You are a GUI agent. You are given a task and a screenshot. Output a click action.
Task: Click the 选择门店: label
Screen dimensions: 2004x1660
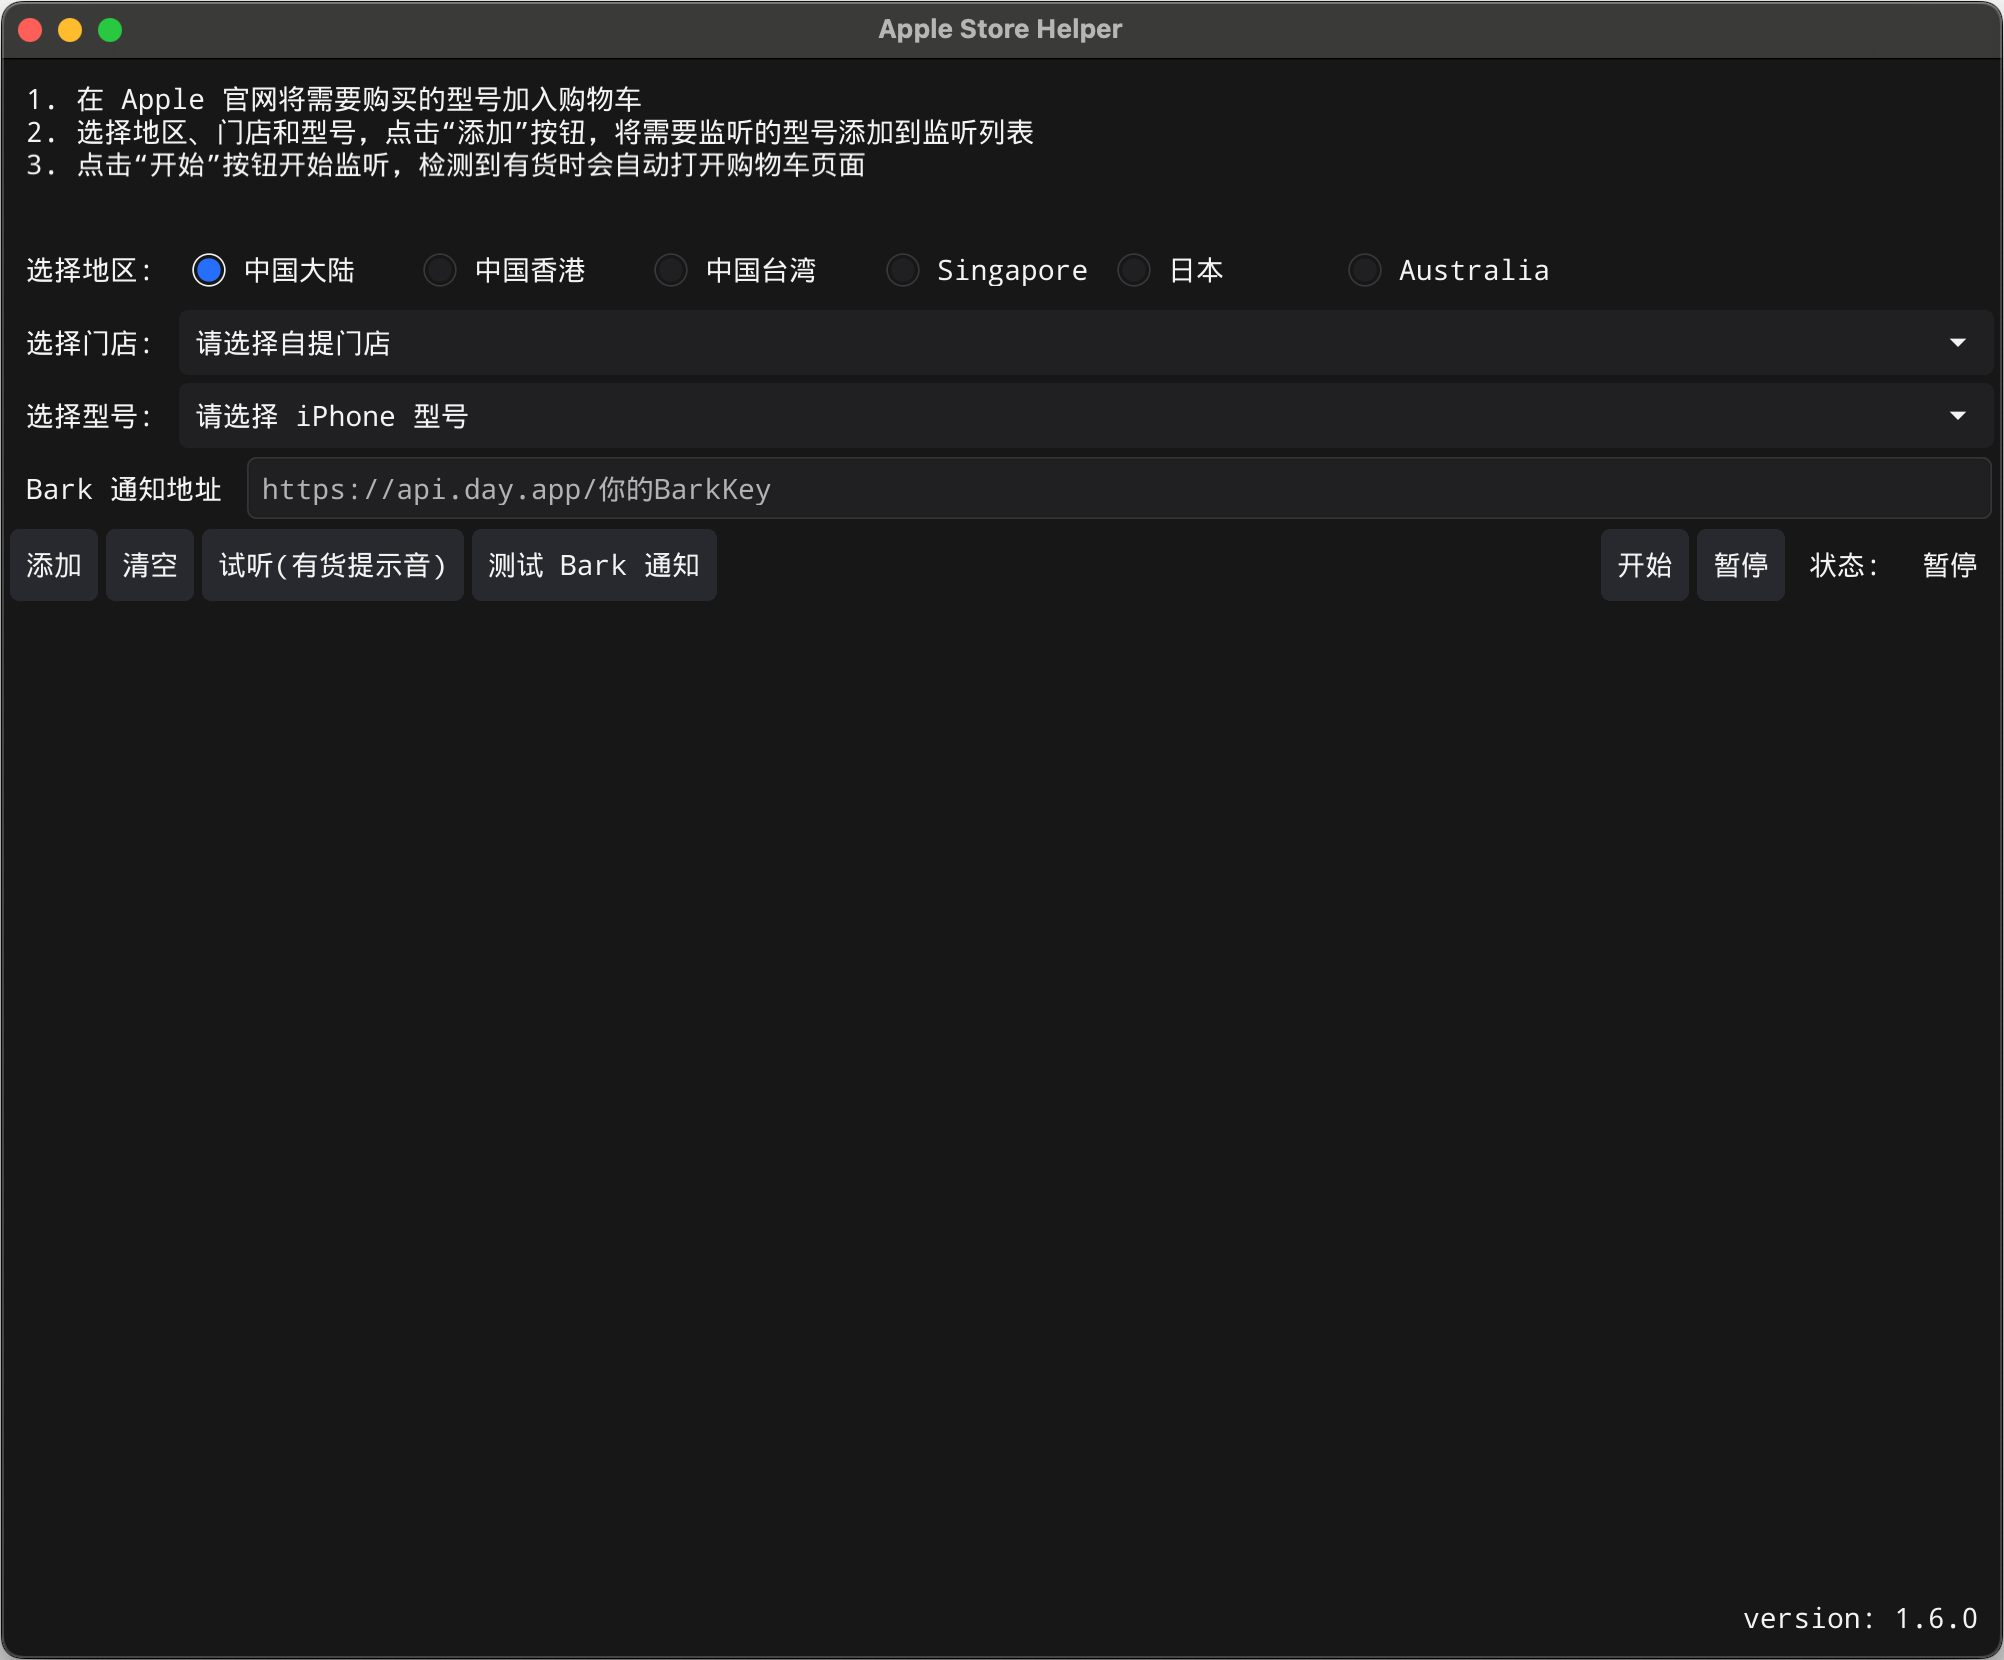tap(89, 343)
